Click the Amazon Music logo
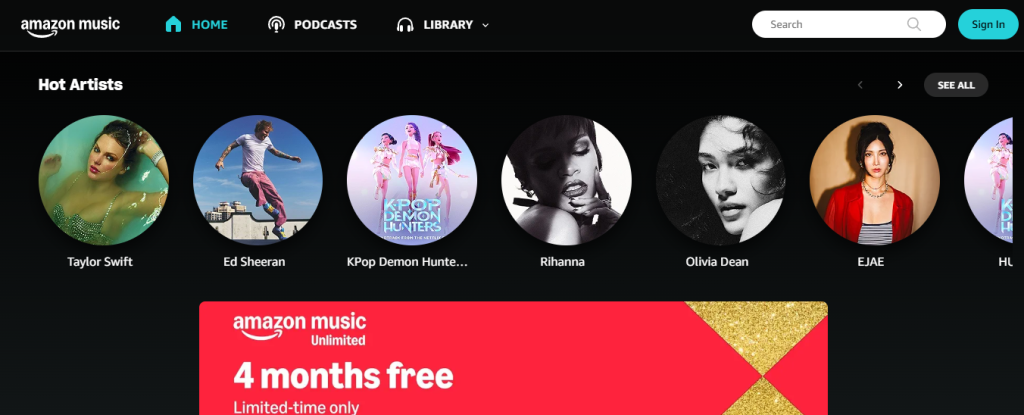The width and height of the screenshot is (1024, 415). click(x=70, y=26)
